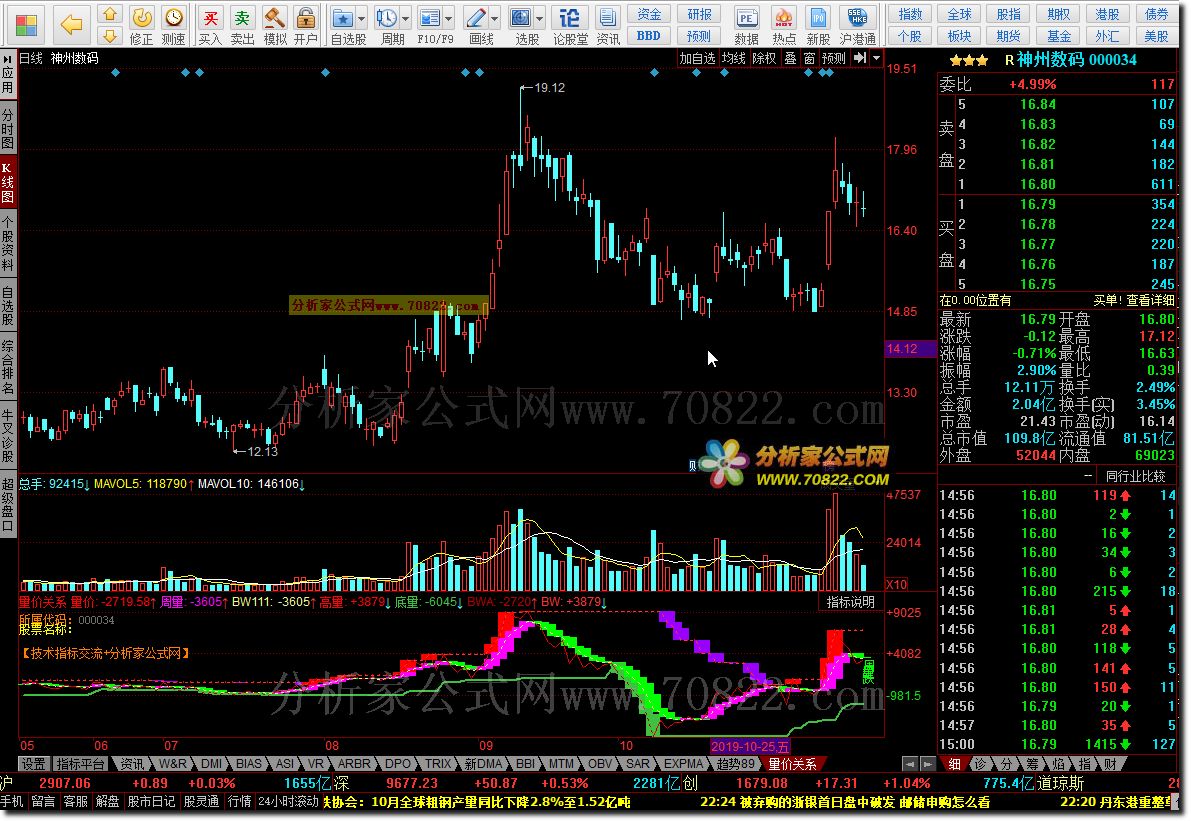Click the BBD button

[649, 35]
